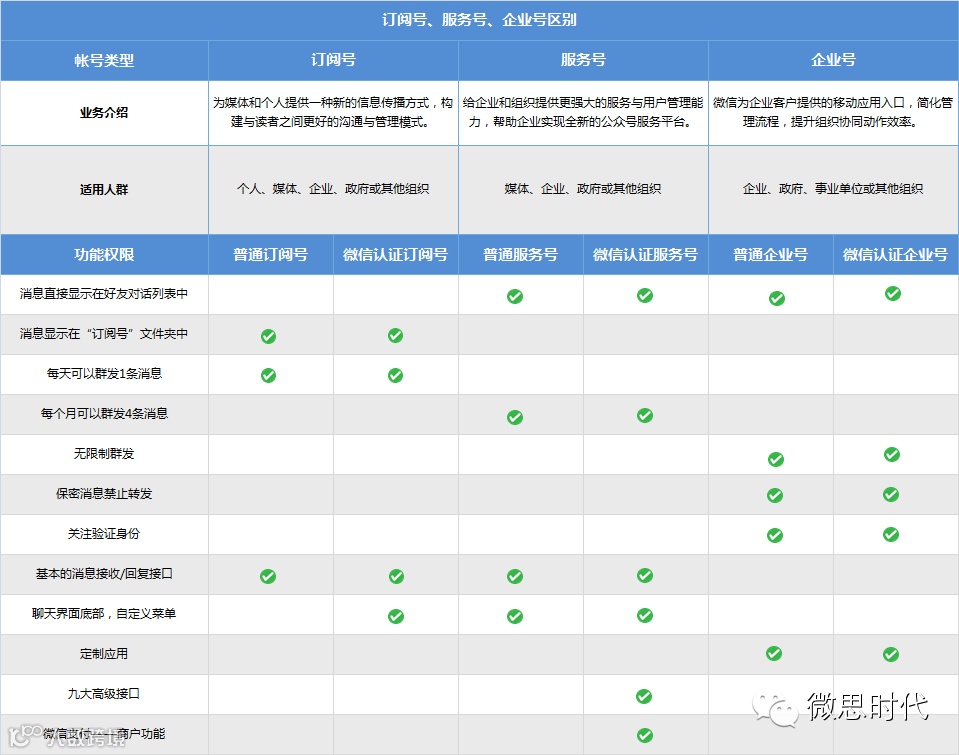This screenshot has width=959, height=755.
Task: Click 微信认证订阅号 checkmark in 基本的消息接收/回复接口 row
Action: pyautogui.click(x=396, y=576)
